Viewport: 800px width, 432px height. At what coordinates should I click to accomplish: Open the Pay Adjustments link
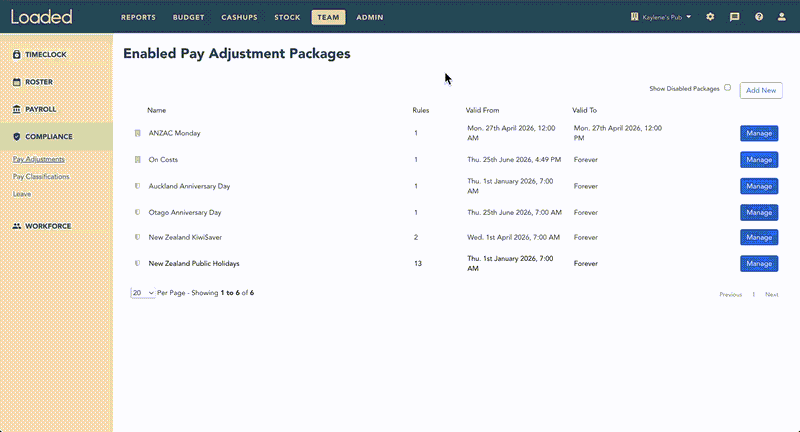click(39, 159)
